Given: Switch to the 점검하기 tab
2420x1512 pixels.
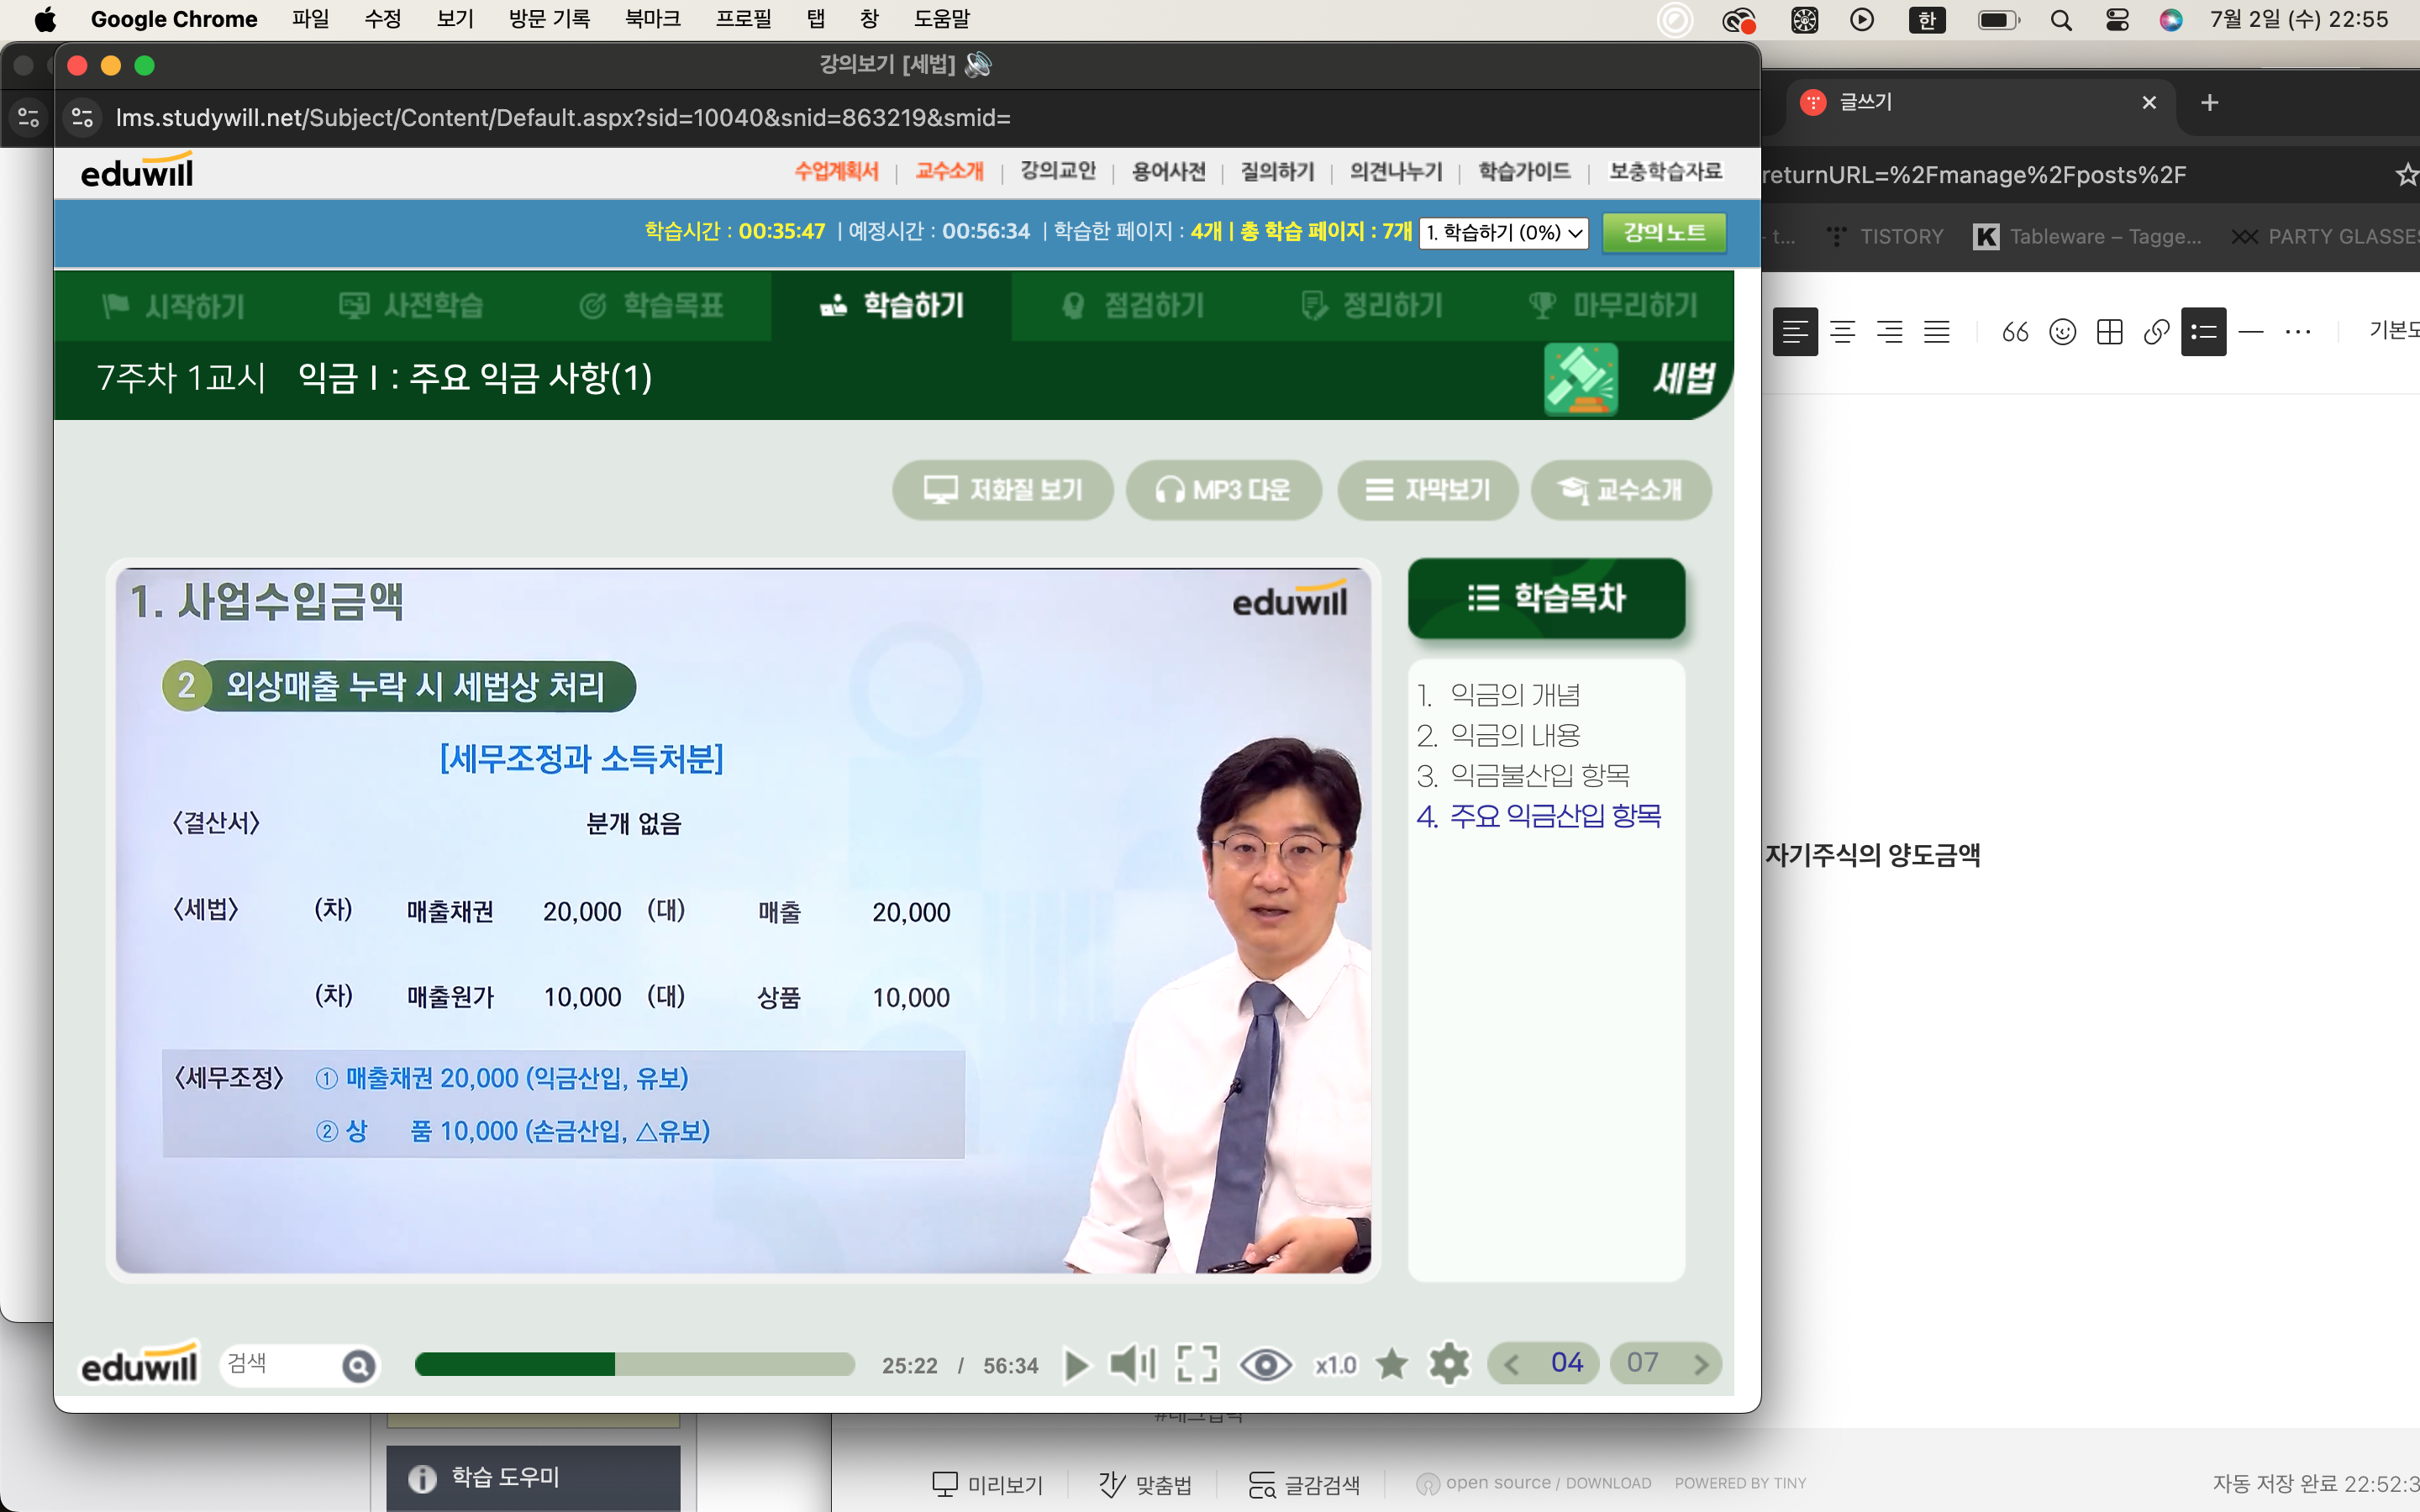Looking at the screenshot, I should point(1133,305).
